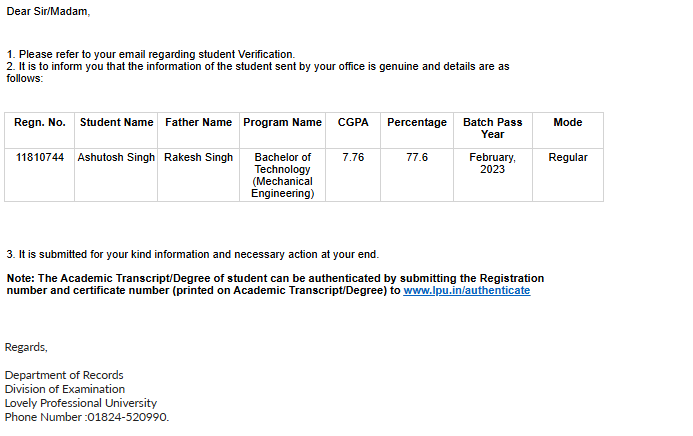Click the Student Name column header
The height and width of the screenshot is (436, 693).
coord(117,123)
